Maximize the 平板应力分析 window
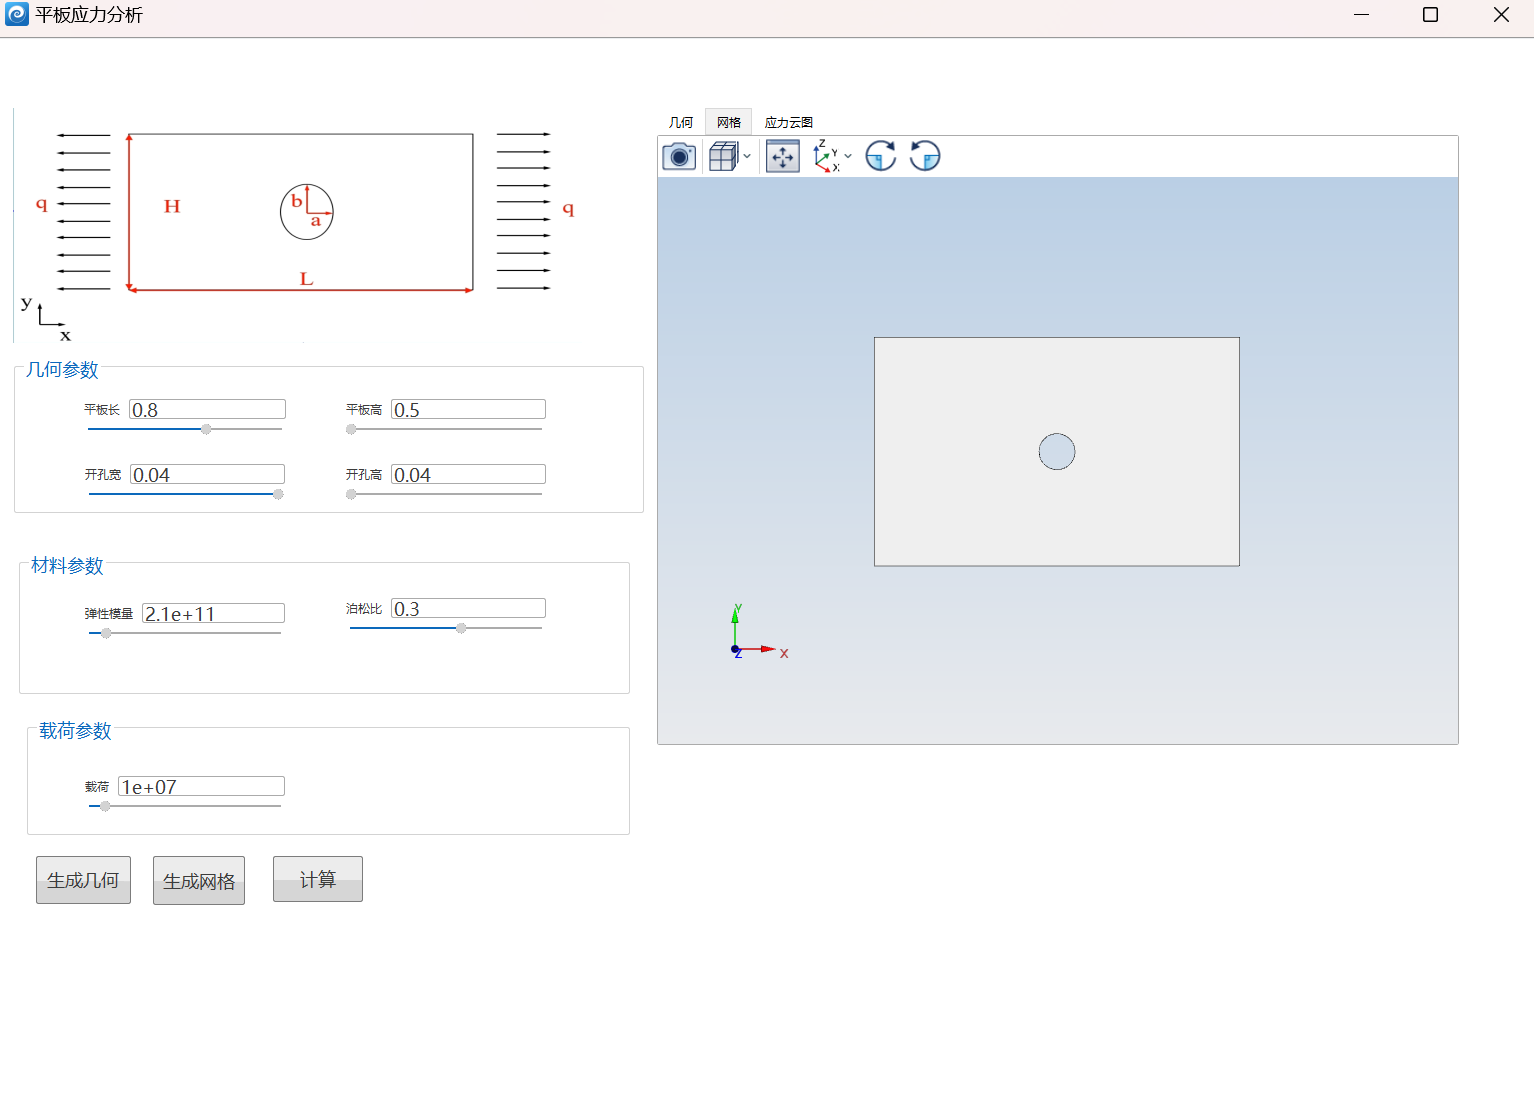This screenshot has width=1534, height=1113. pyautogui.click(x=1430, y=14)
